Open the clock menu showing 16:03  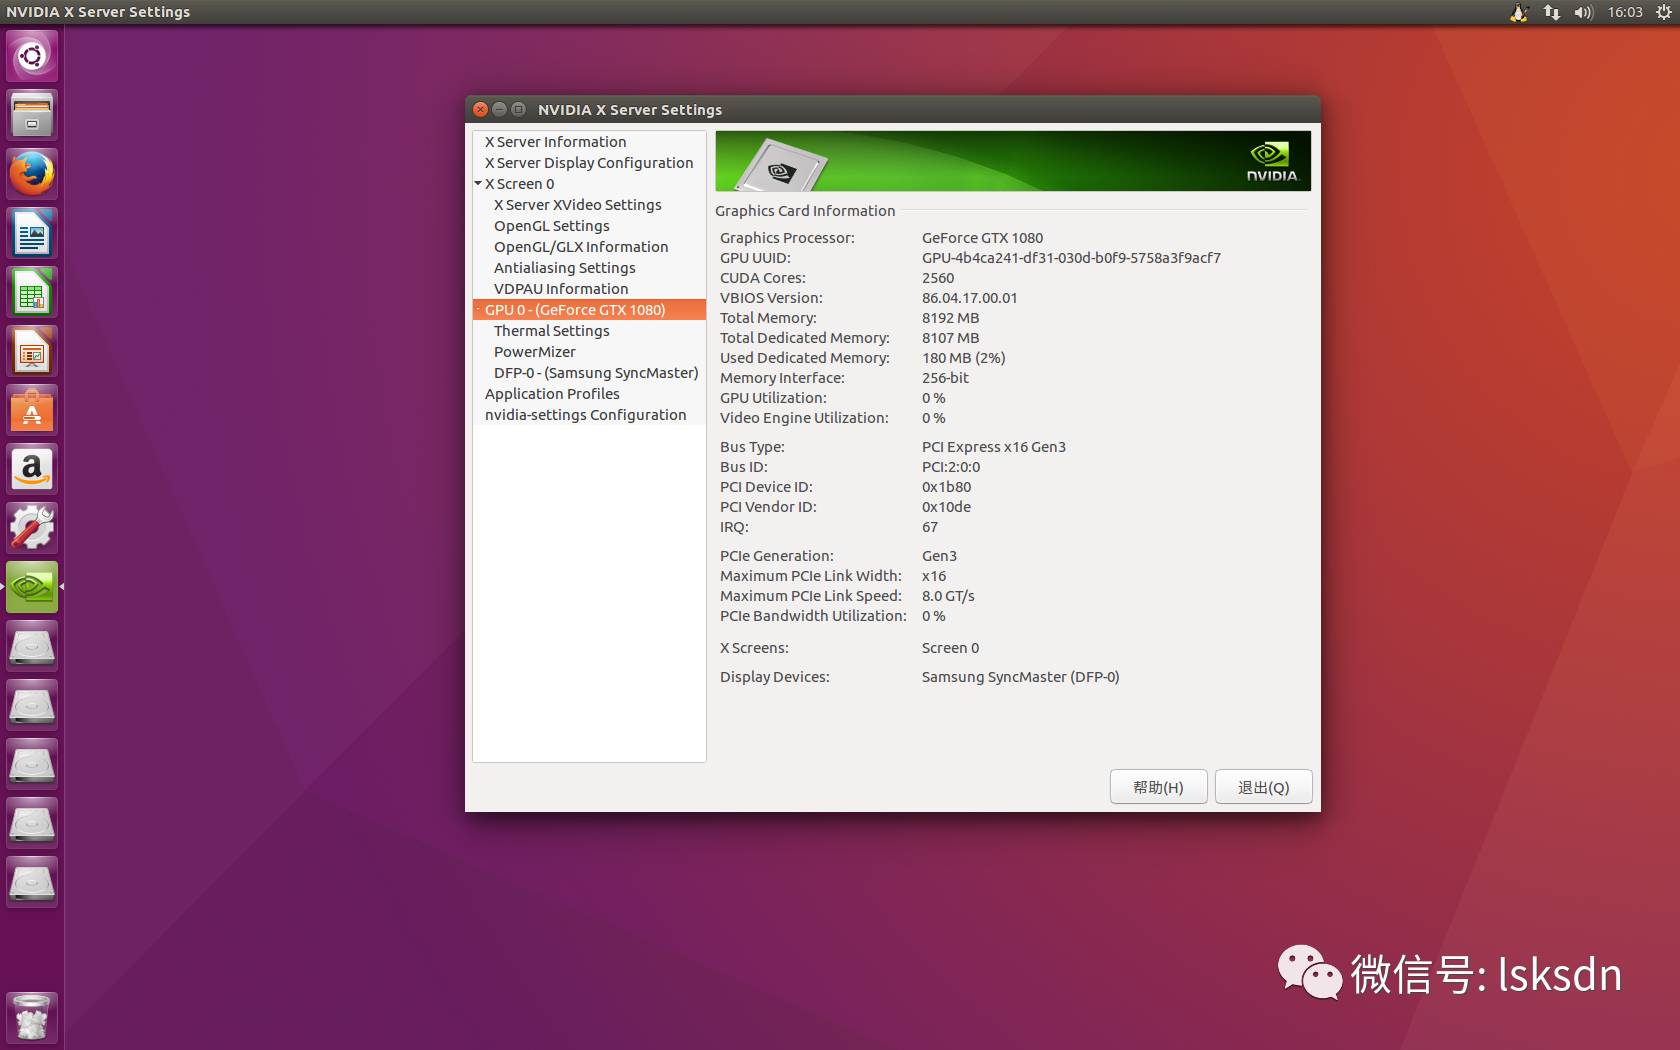1624,12
